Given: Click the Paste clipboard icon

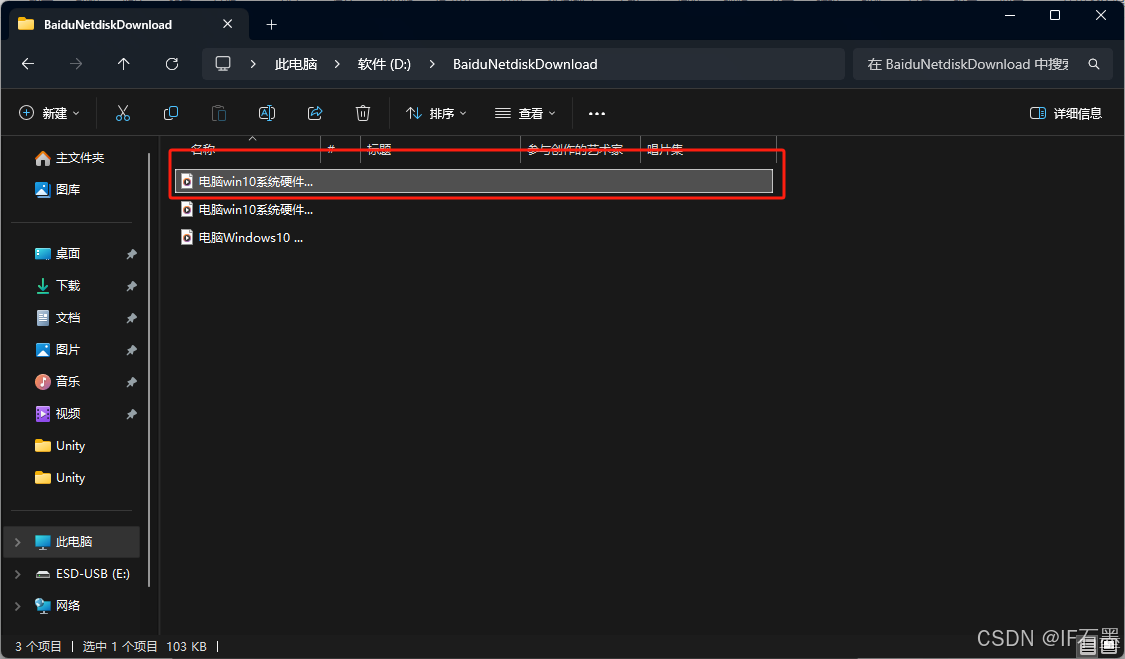Looking at the screenshot, I should 219,113.
